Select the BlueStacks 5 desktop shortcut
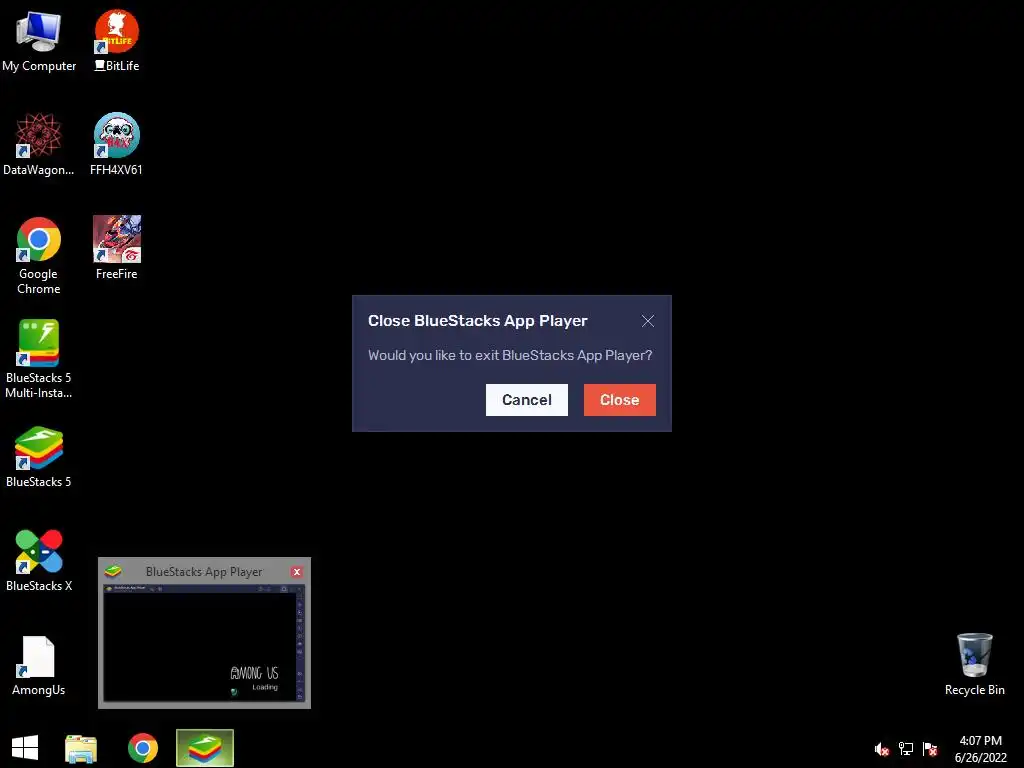 [x=39, y=457]
